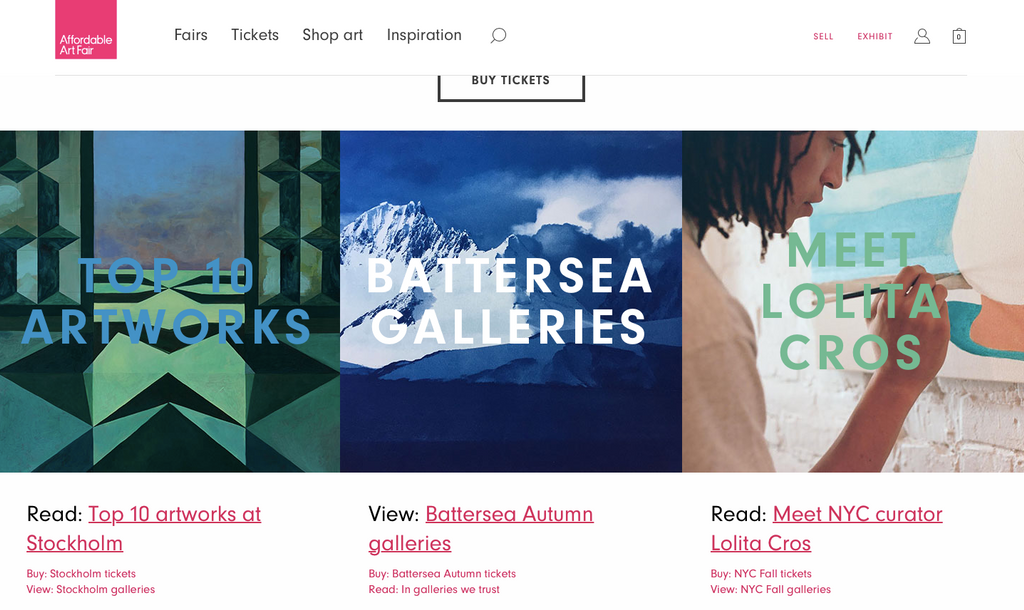Open the search magnifier icon

pos(498,36)
